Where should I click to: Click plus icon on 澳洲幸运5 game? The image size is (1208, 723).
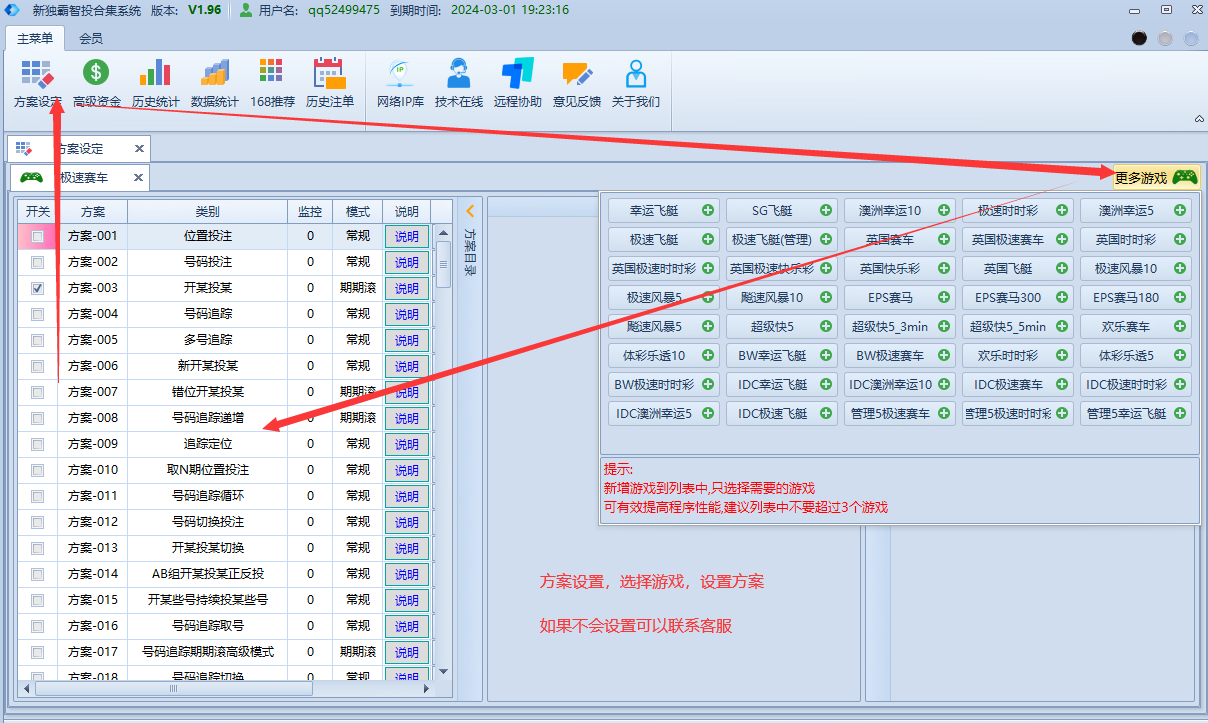click(1180, 210)
